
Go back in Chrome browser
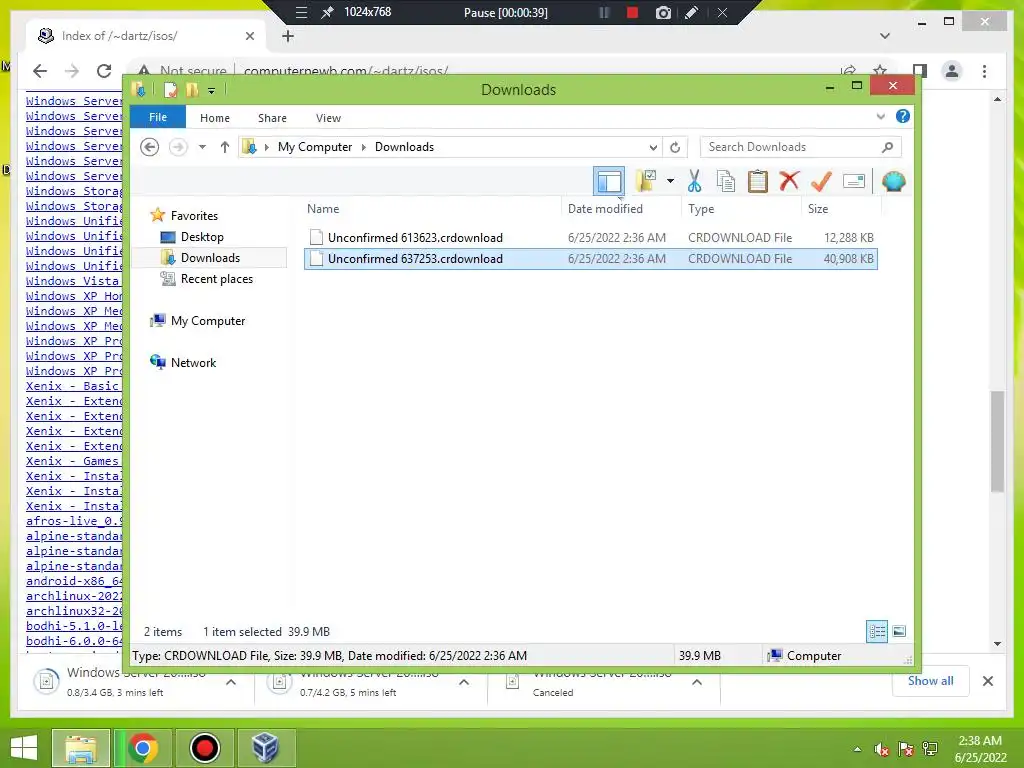pos(40,71)
